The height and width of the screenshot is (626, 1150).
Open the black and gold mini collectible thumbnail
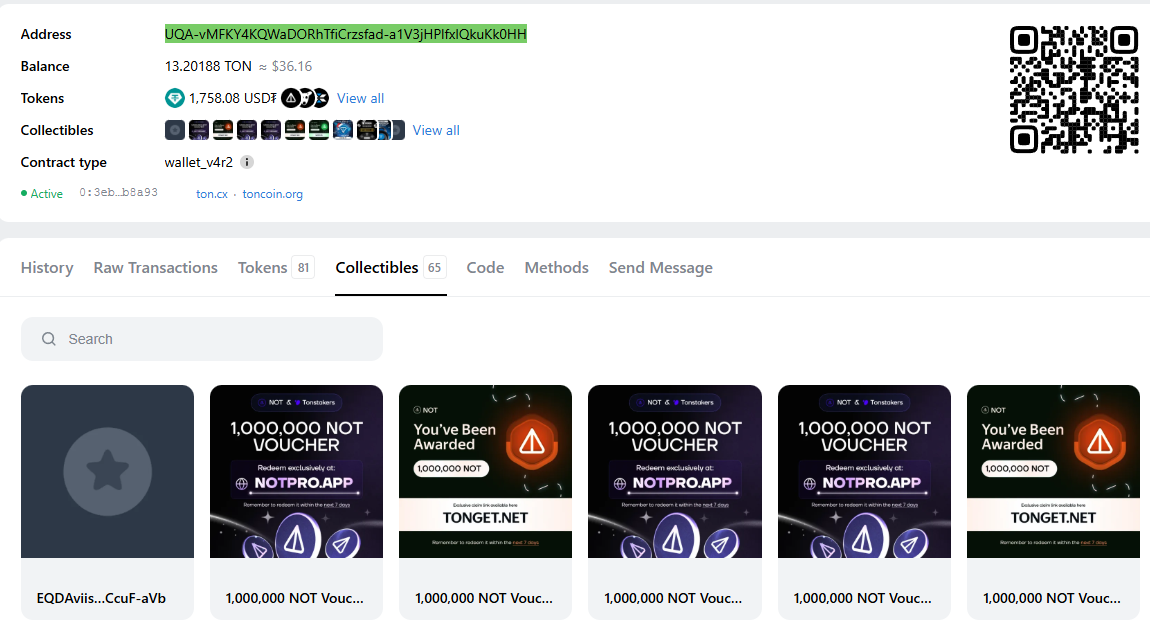[367, 130]
